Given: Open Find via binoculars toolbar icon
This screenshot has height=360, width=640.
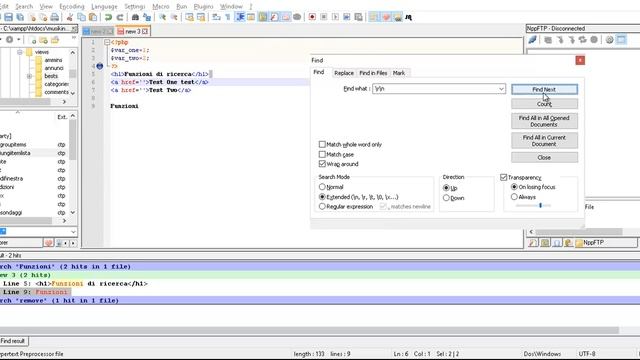Looking at the screenshot, I should (x=135, y=17).
